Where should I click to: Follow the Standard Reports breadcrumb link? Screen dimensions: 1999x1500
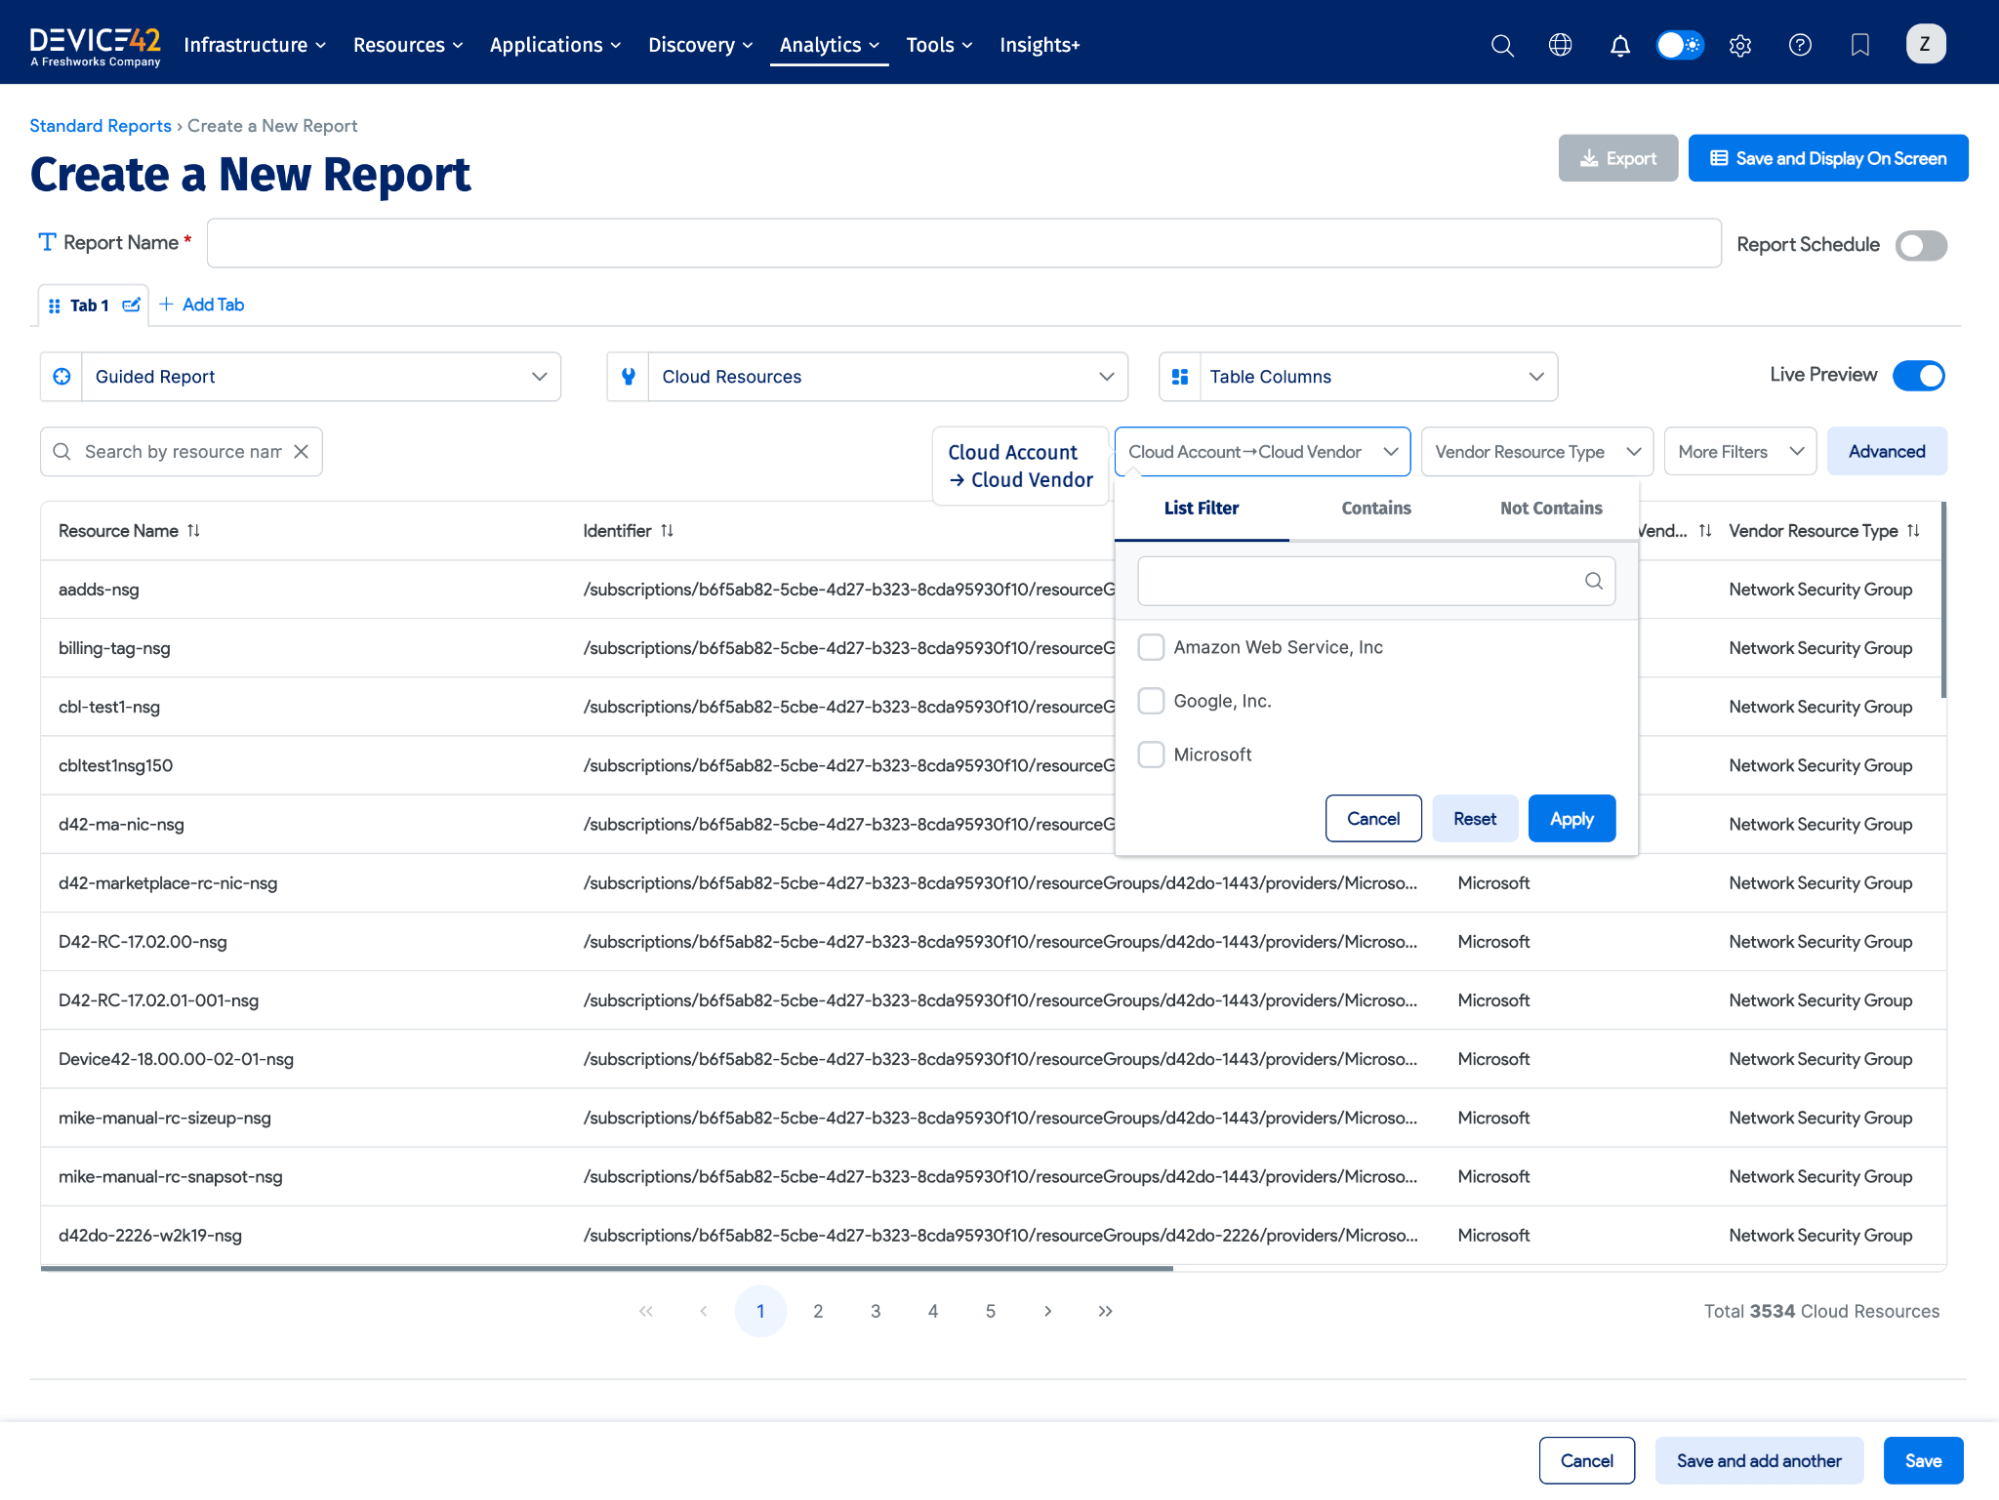(100, 125)
